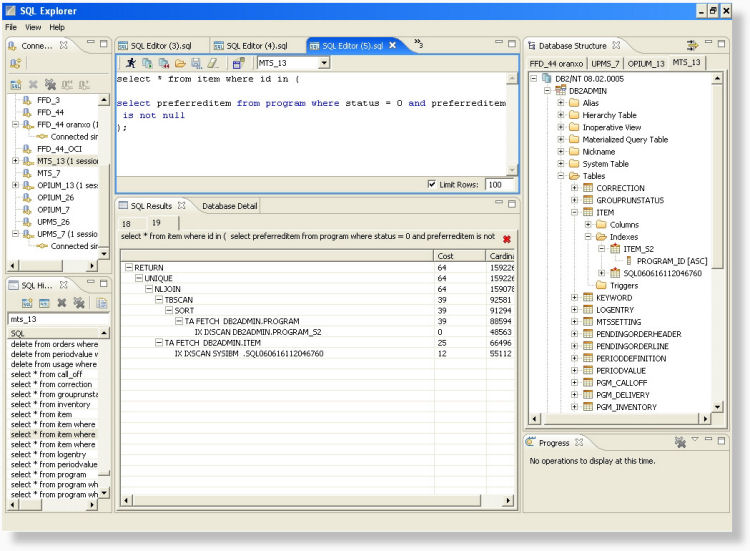
Task: Select the OPIUM_13 database structure tab
Action: (x=648, y=63)
